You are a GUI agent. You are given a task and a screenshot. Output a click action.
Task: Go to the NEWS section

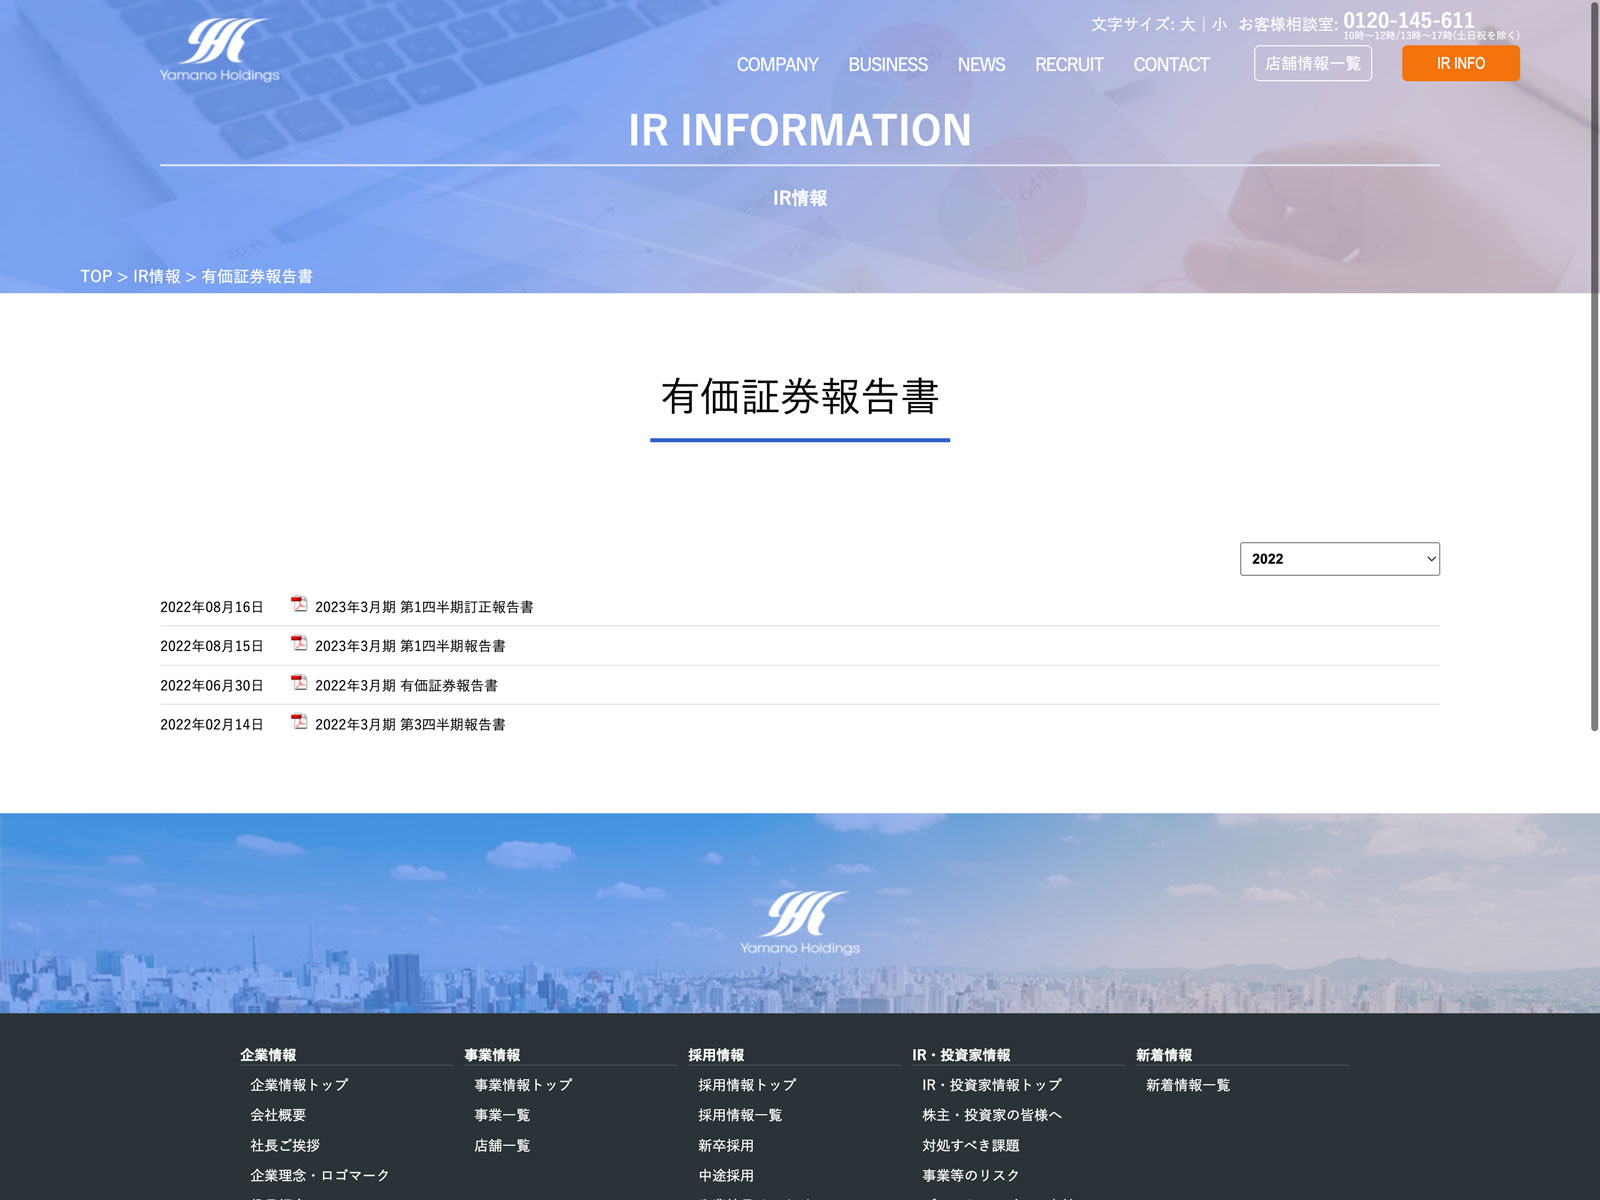(x=981, y=65)
